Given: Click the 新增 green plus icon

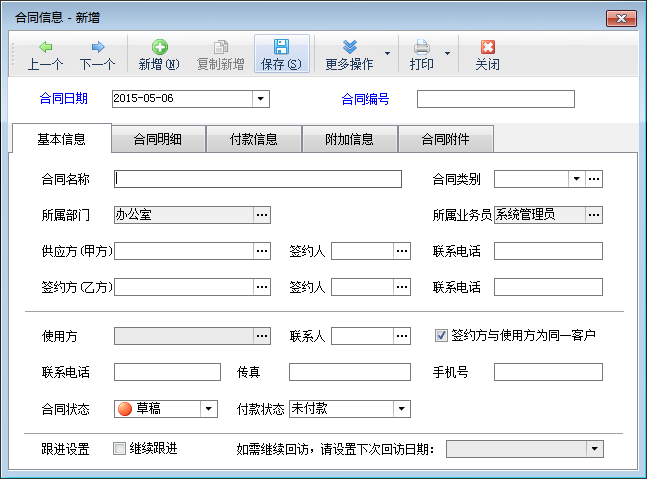Looking at the screenshot, I should [159, 47].
